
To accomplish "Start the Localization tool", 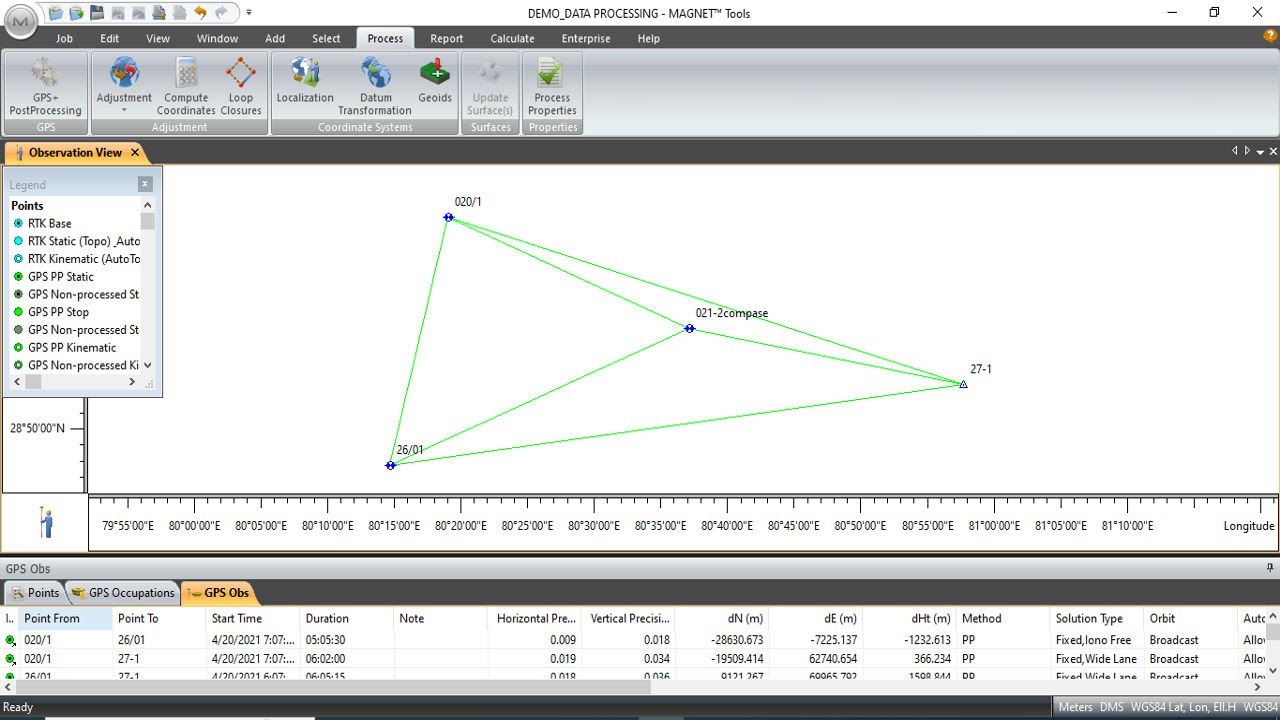I will [x=305, y=81].
